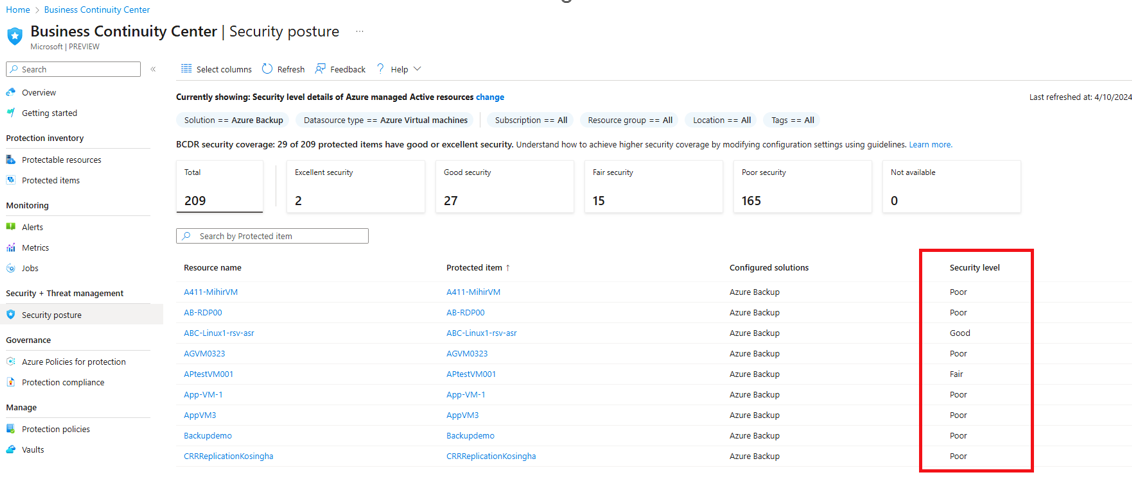This screenshot has width=1132, height=495.
Task: Select the Security posture shield icon
Action: [11, 315]
